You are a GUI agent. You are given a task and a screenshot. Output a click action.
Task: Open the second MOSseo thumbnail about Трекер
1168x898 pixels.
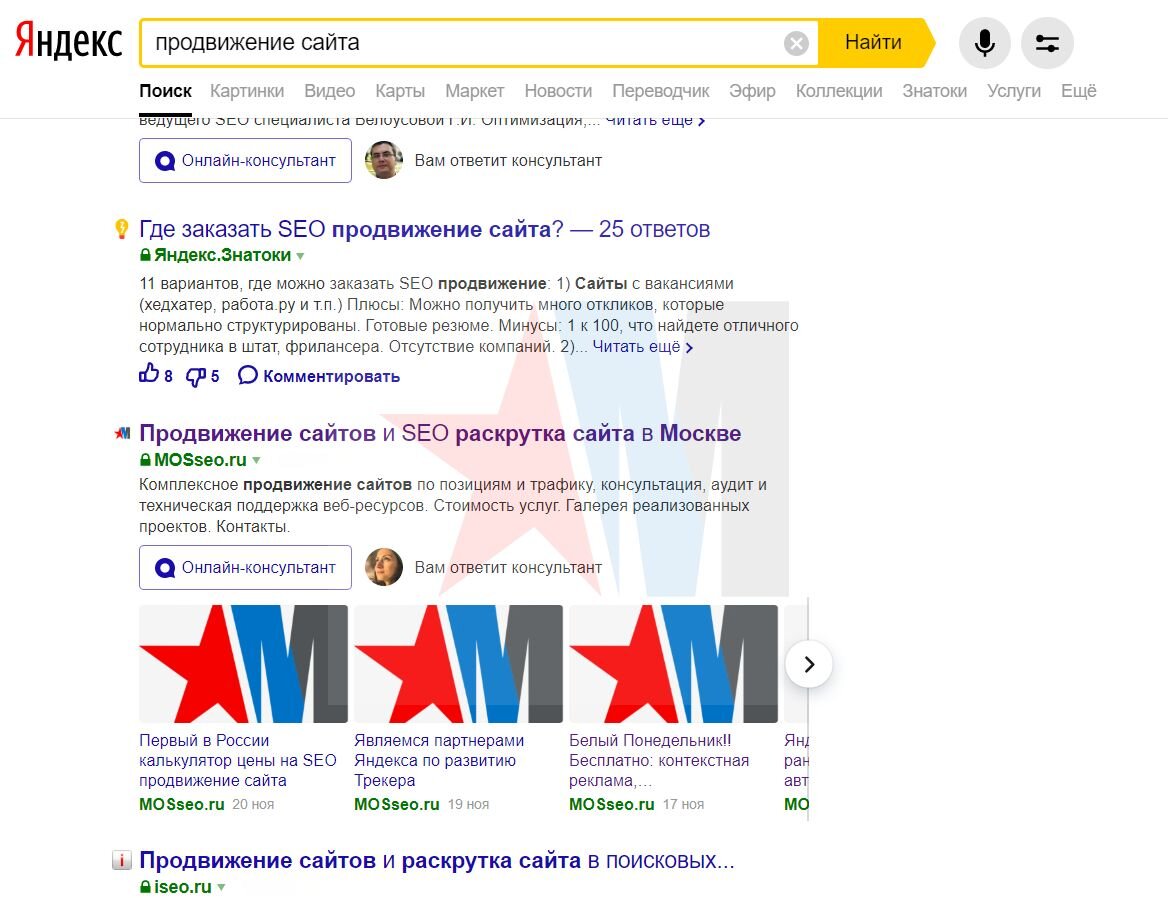[x=458, y=663]
